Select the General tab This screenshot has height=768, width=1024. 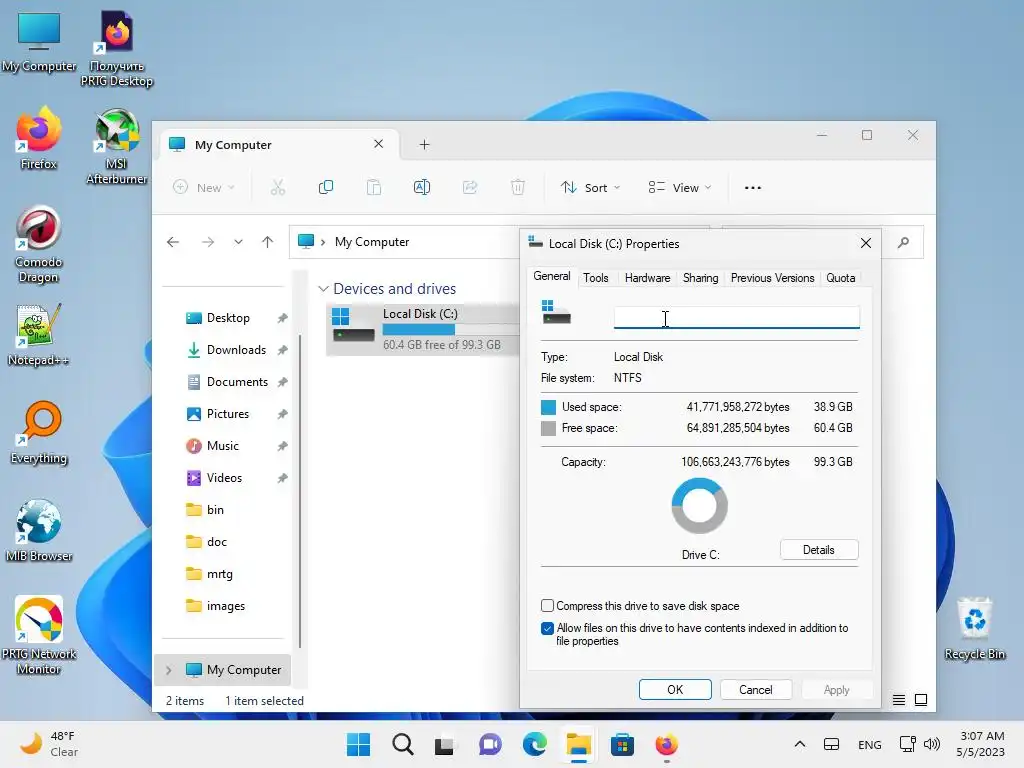point(552,276)
